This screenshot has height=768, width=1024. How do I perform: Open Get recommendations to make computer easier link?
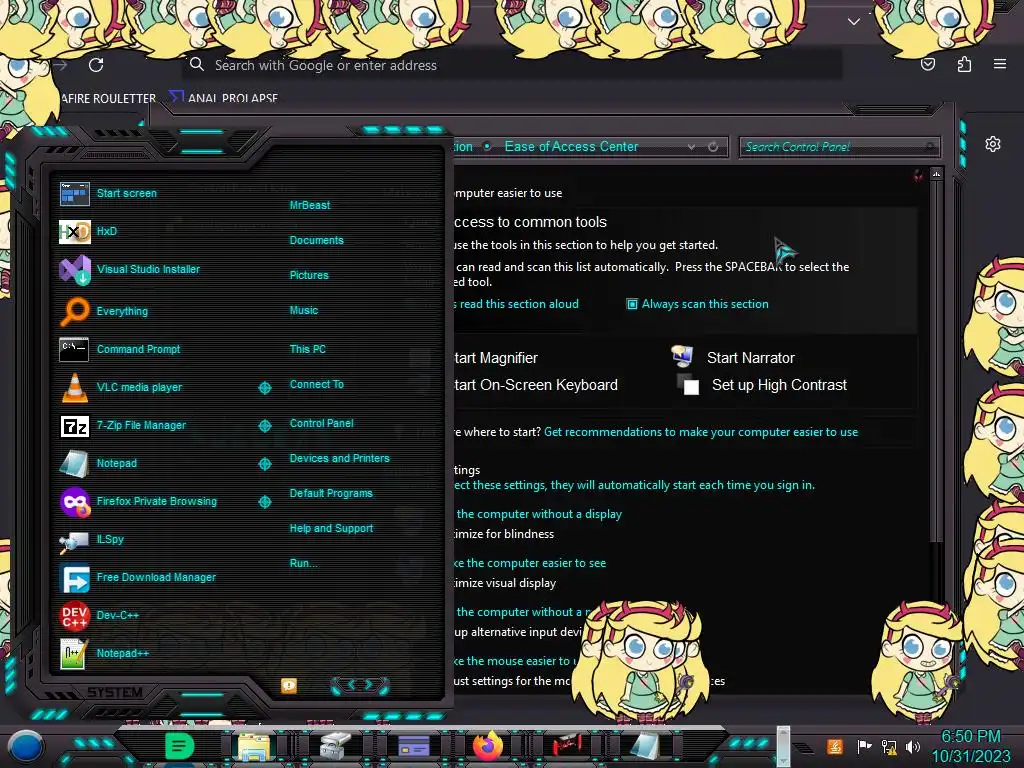701,432
